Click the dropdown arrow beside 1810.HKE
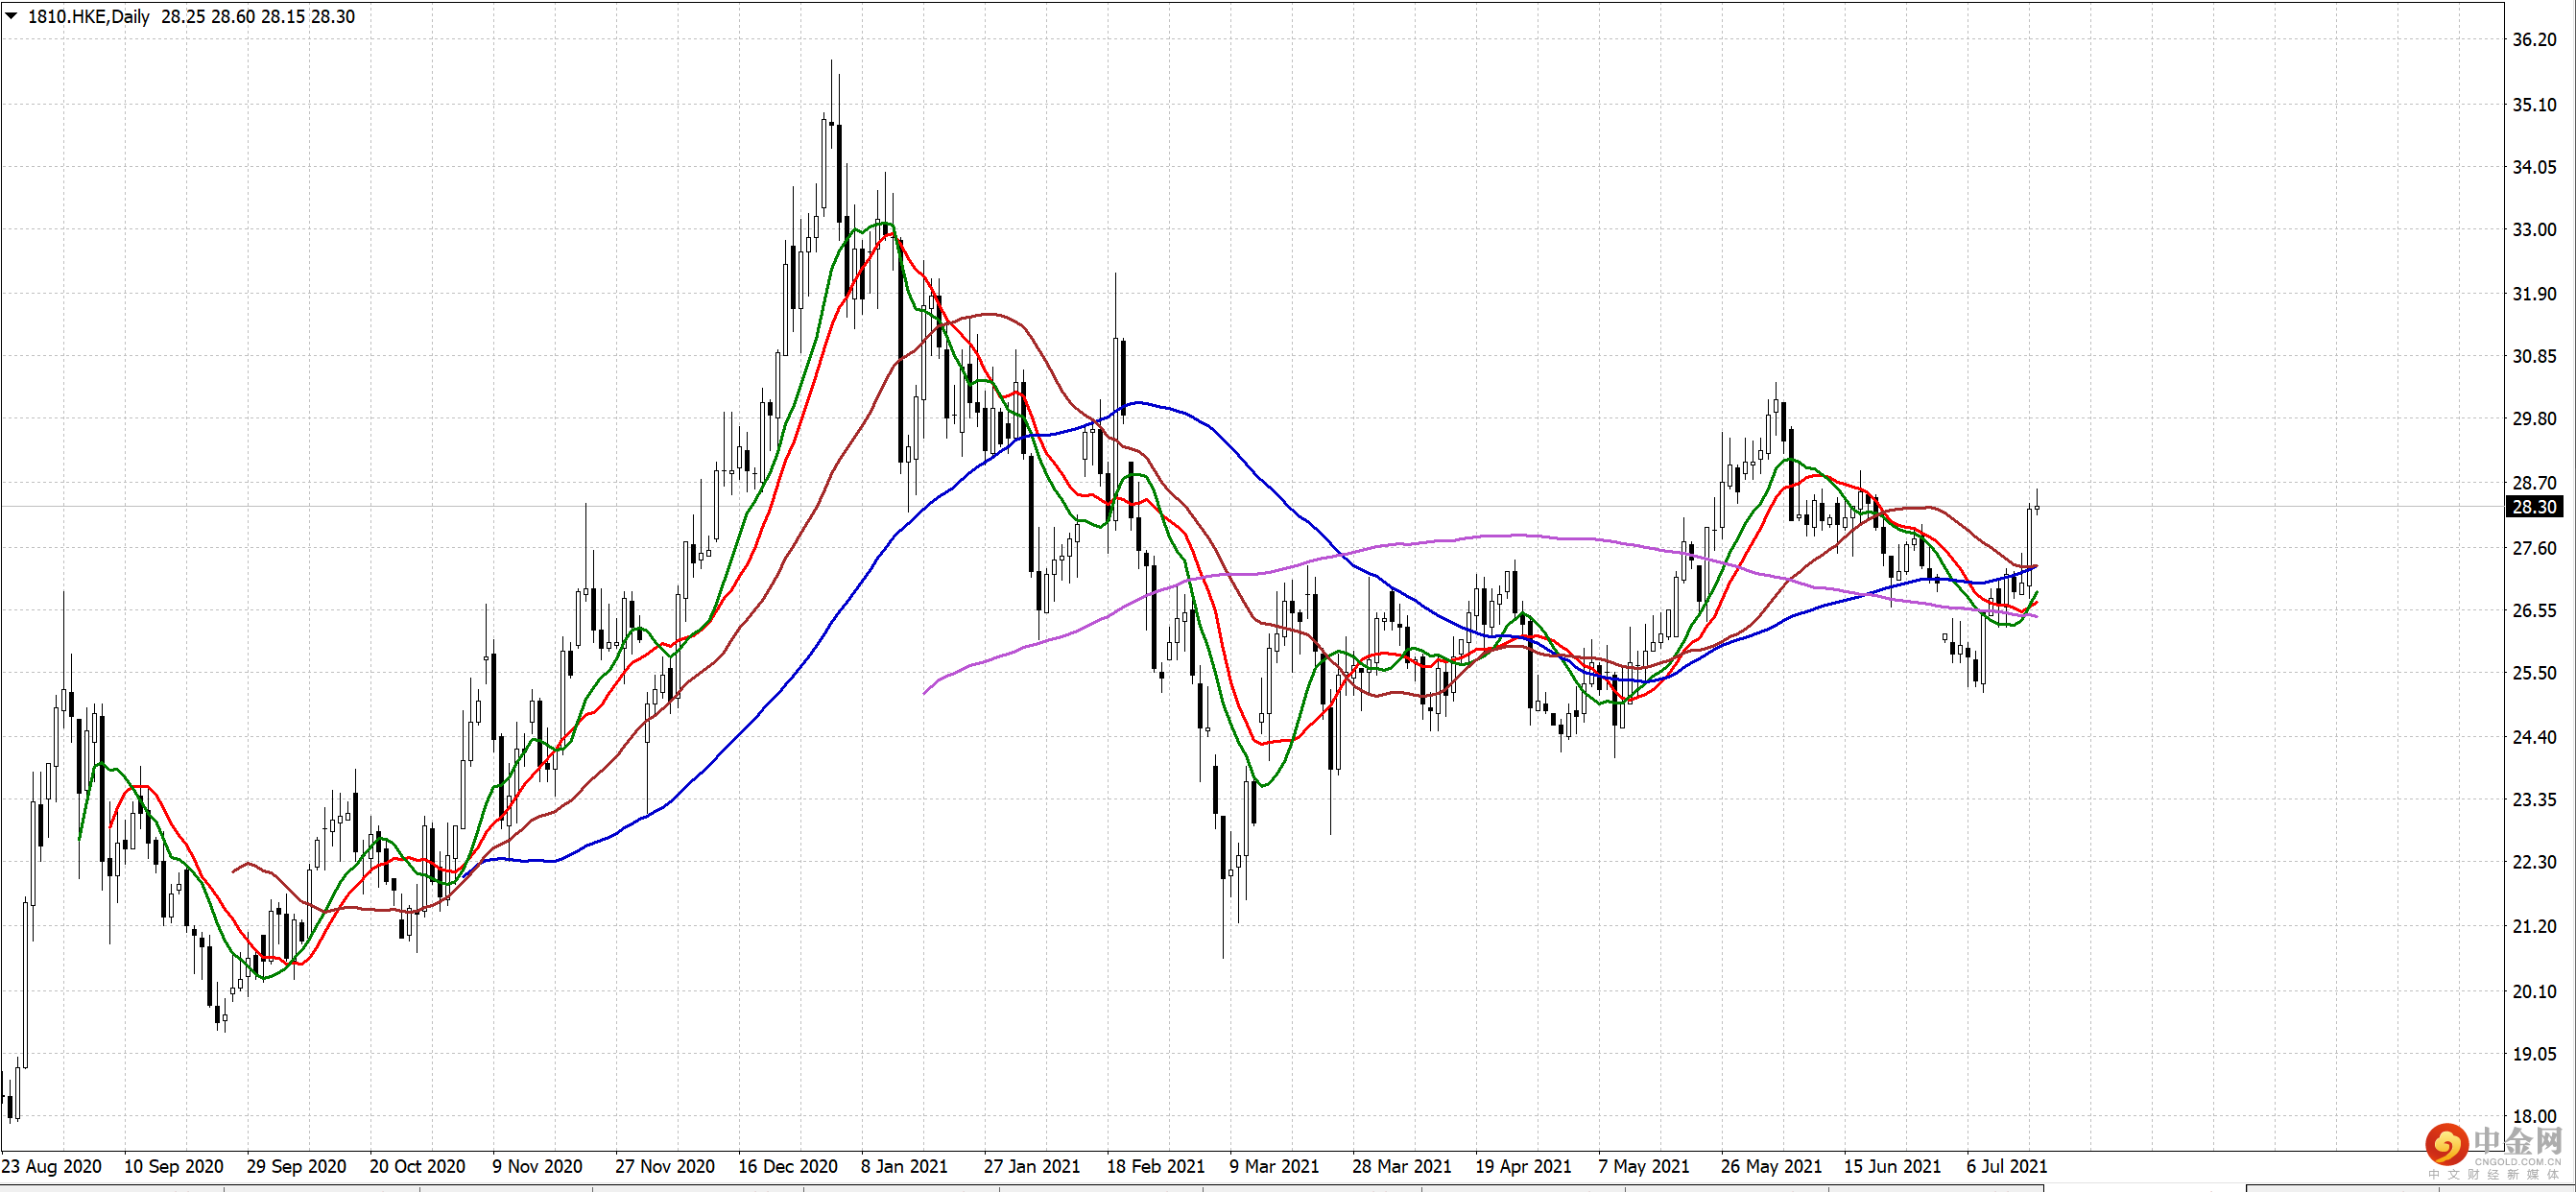2576x1192 pixels. point(11,16)
